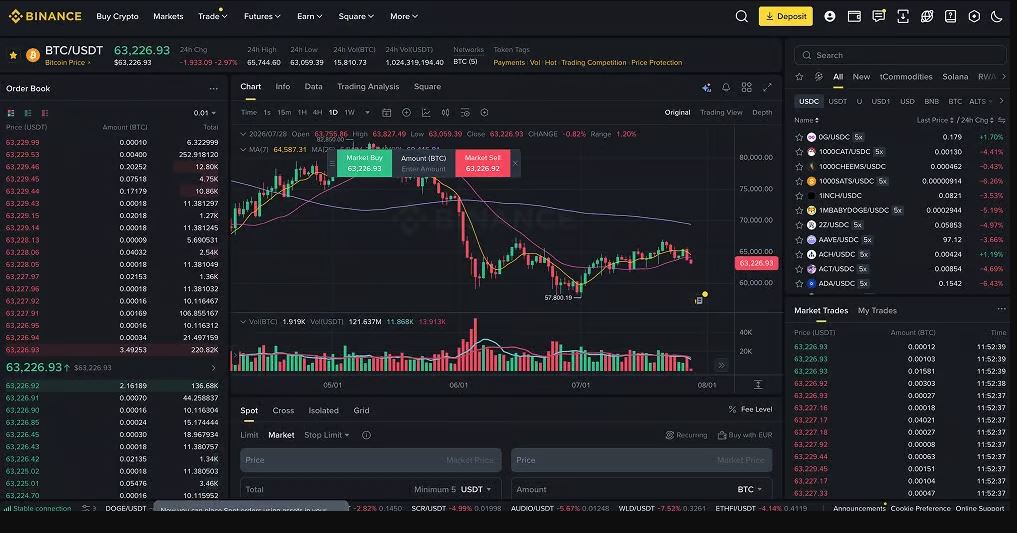Viewport: 1017px width, 533px height.
Task: Show sell orders only order book view
Action: point(45,113)
